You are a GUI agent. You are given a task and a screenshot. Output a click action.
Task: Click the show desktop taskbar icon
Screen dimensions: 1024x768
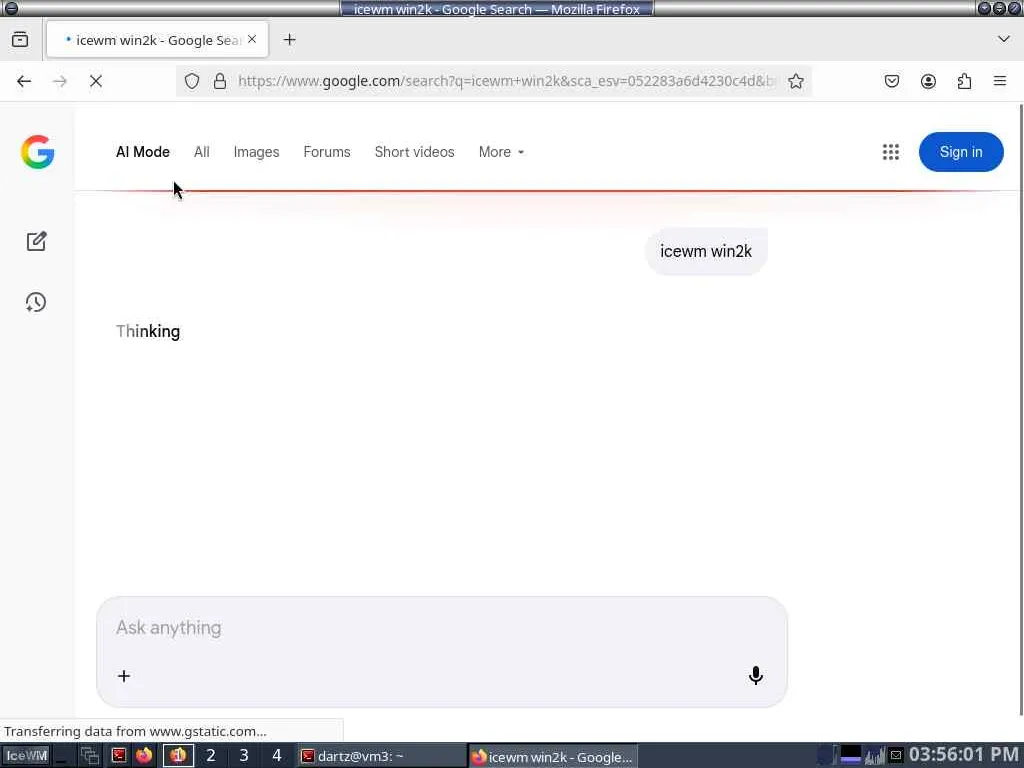62,756
